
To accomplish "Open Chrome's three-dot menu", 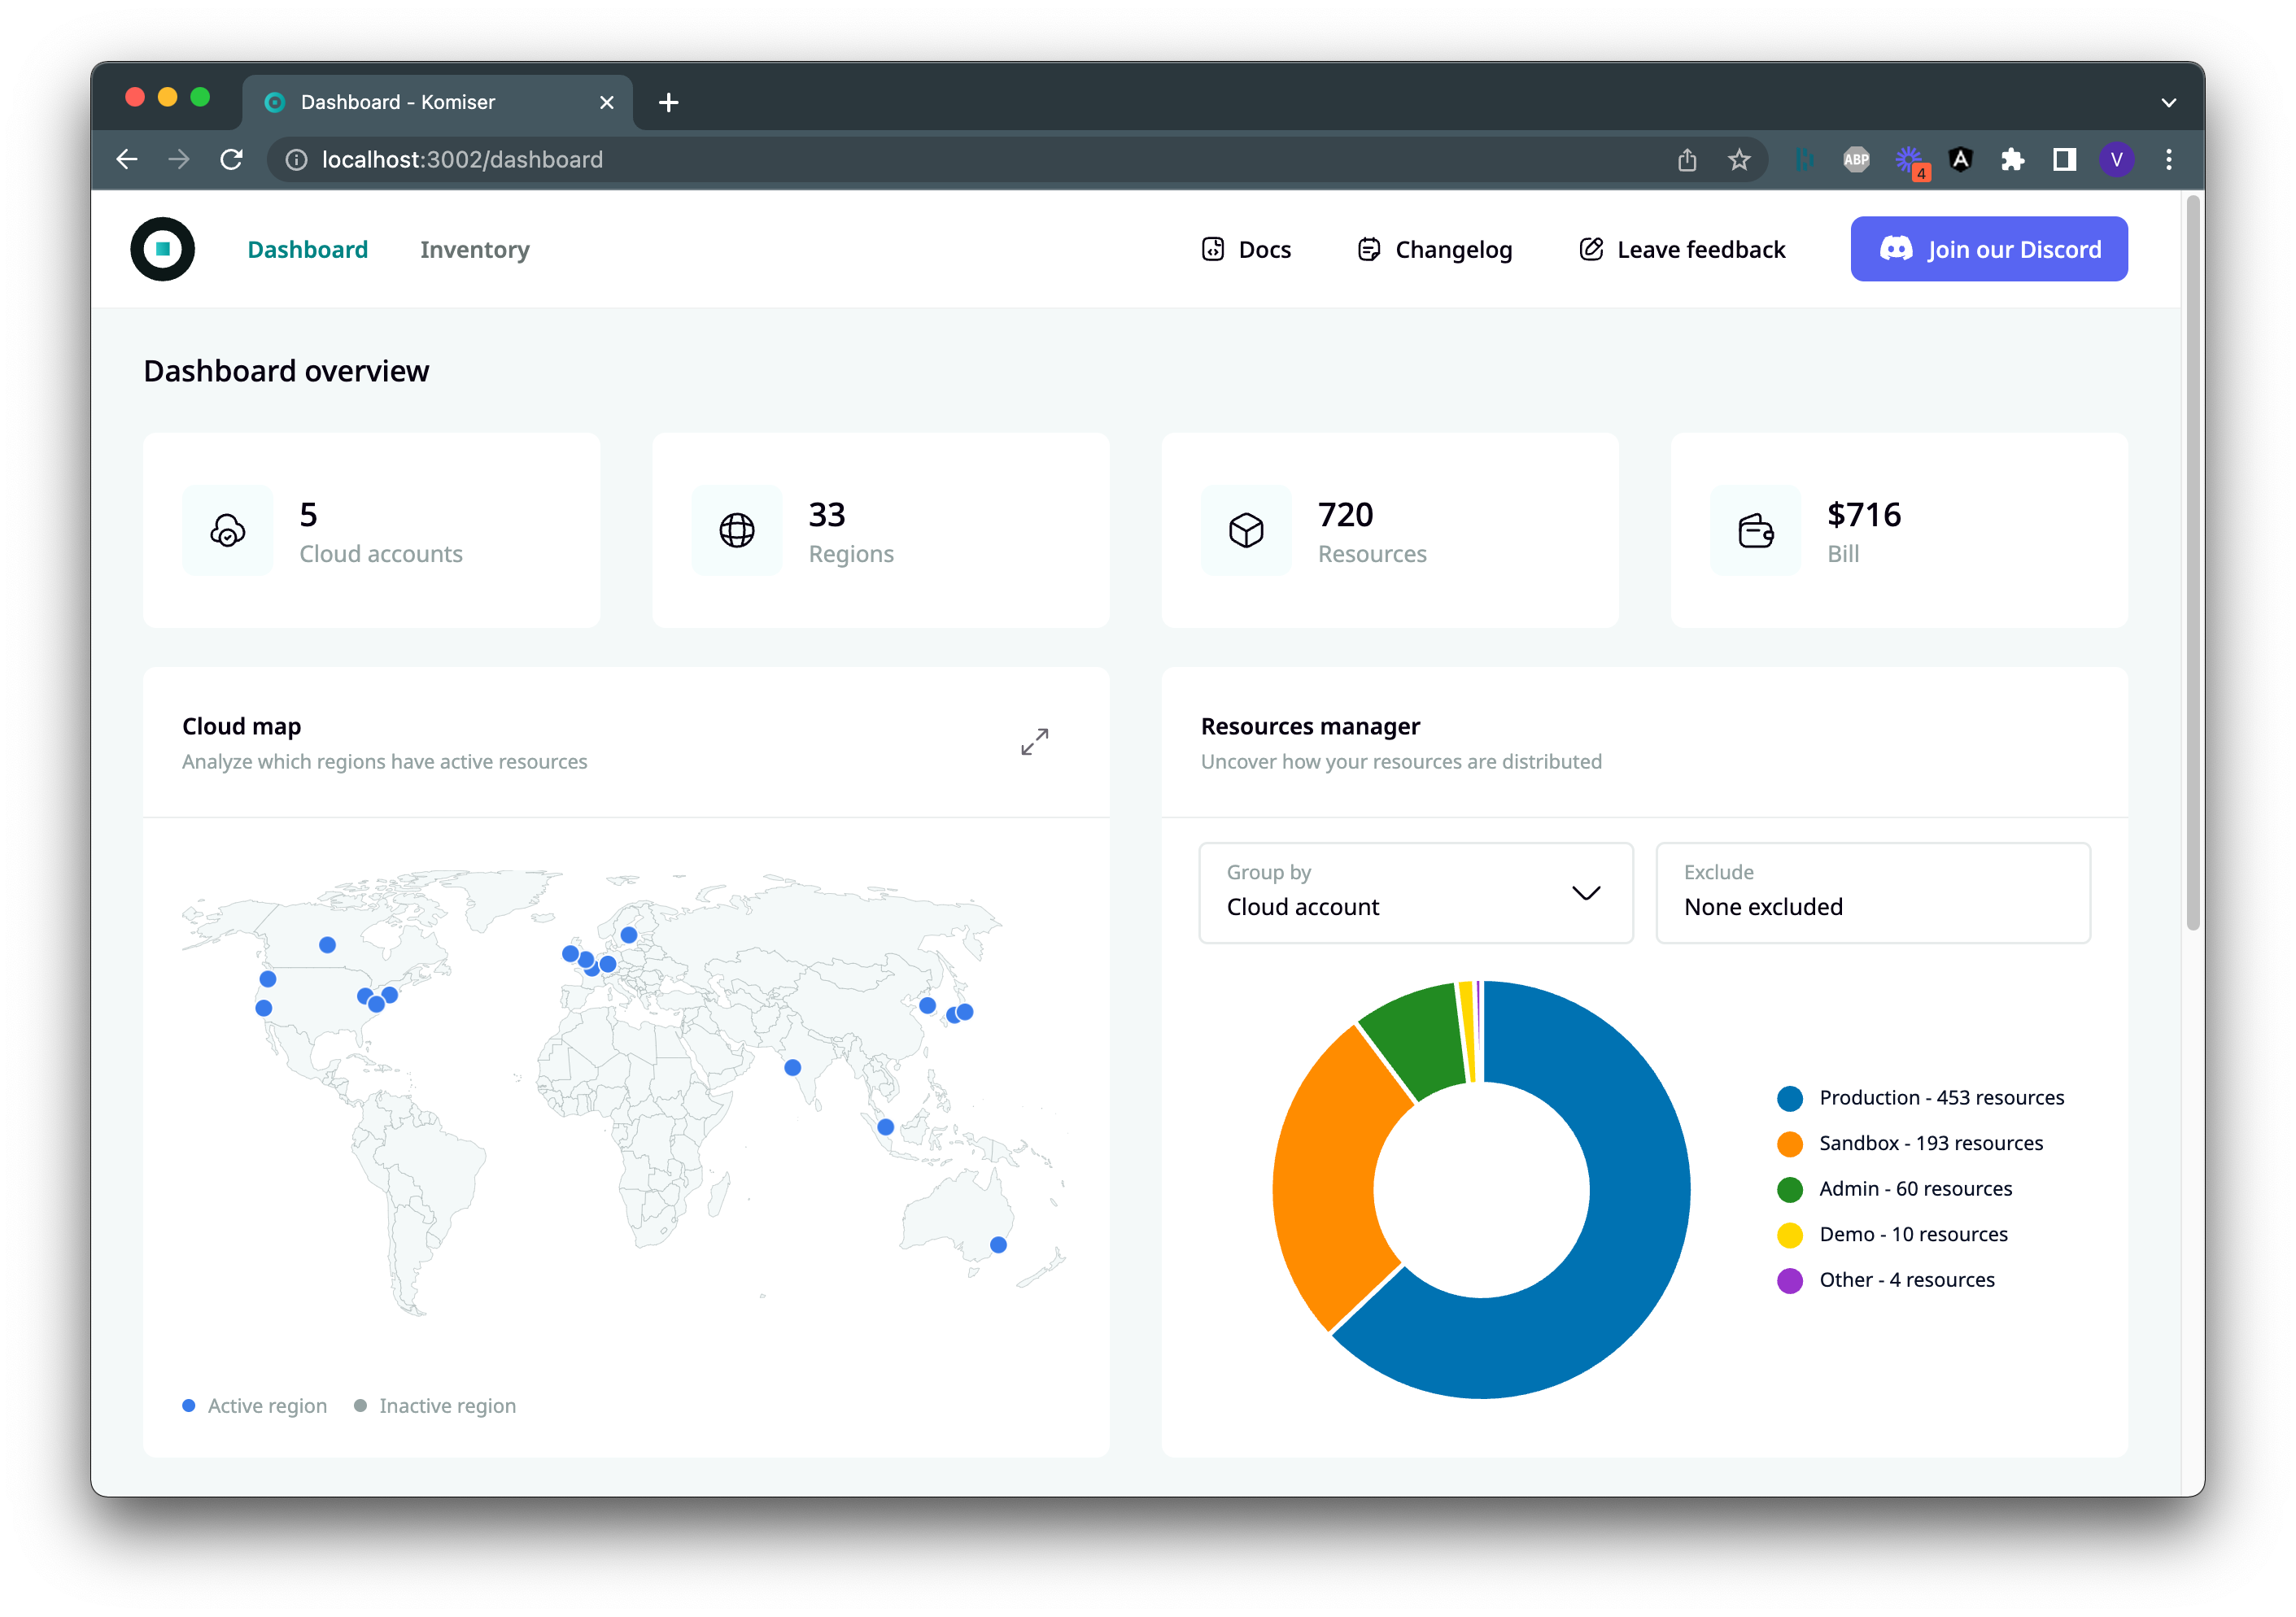I will click(x=2168, y=160).
